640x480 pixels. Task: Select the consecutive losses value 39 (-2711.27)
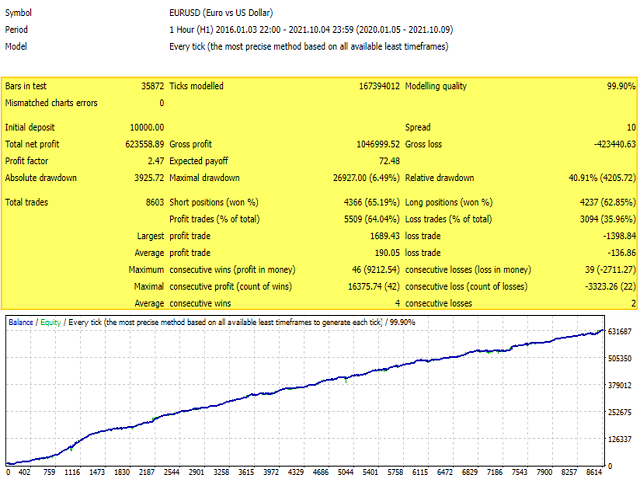tap(610, 270)
